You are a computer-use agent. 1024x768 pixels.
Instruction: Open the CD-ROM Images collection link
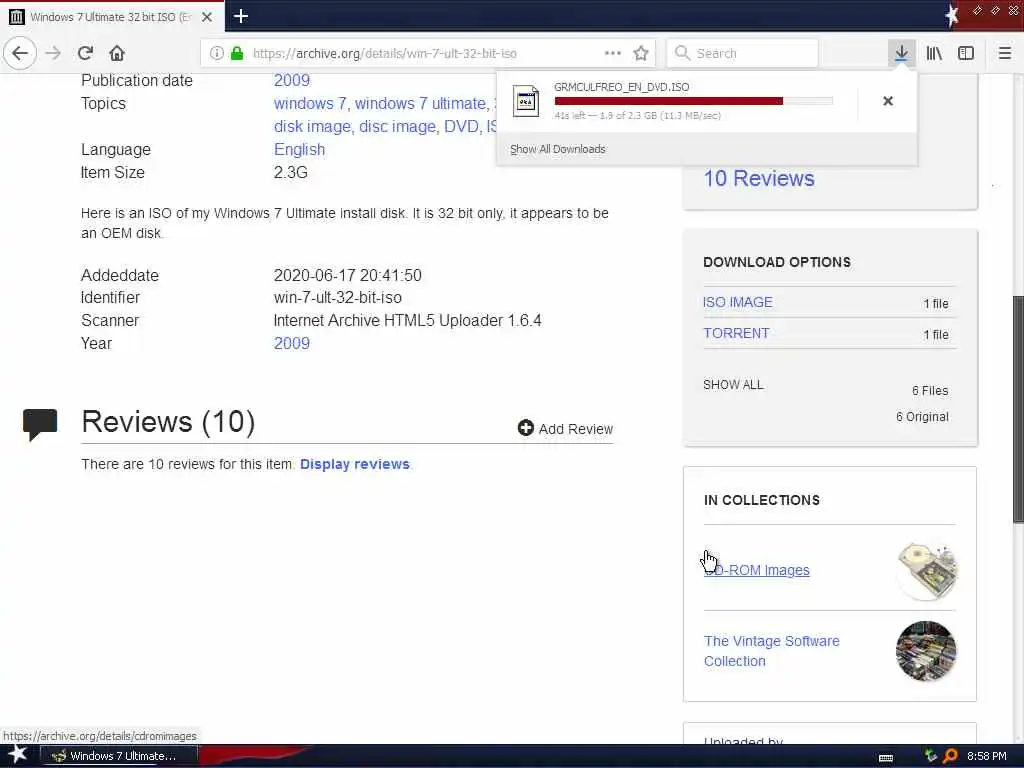[756, 570]
